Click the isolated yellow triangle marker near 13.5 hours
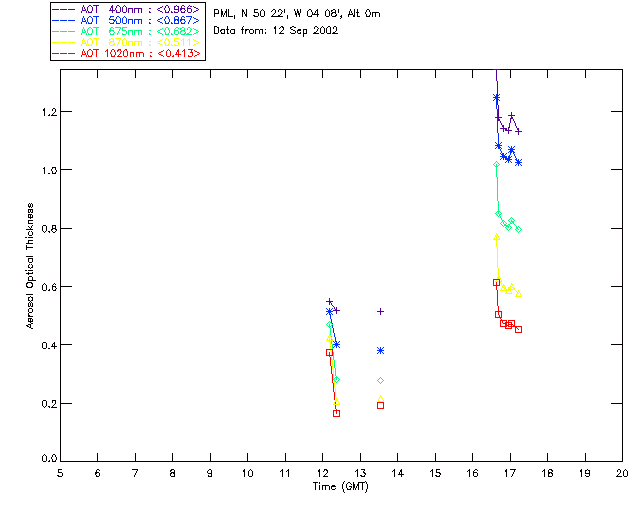640x512 pixels. (380, 399)
